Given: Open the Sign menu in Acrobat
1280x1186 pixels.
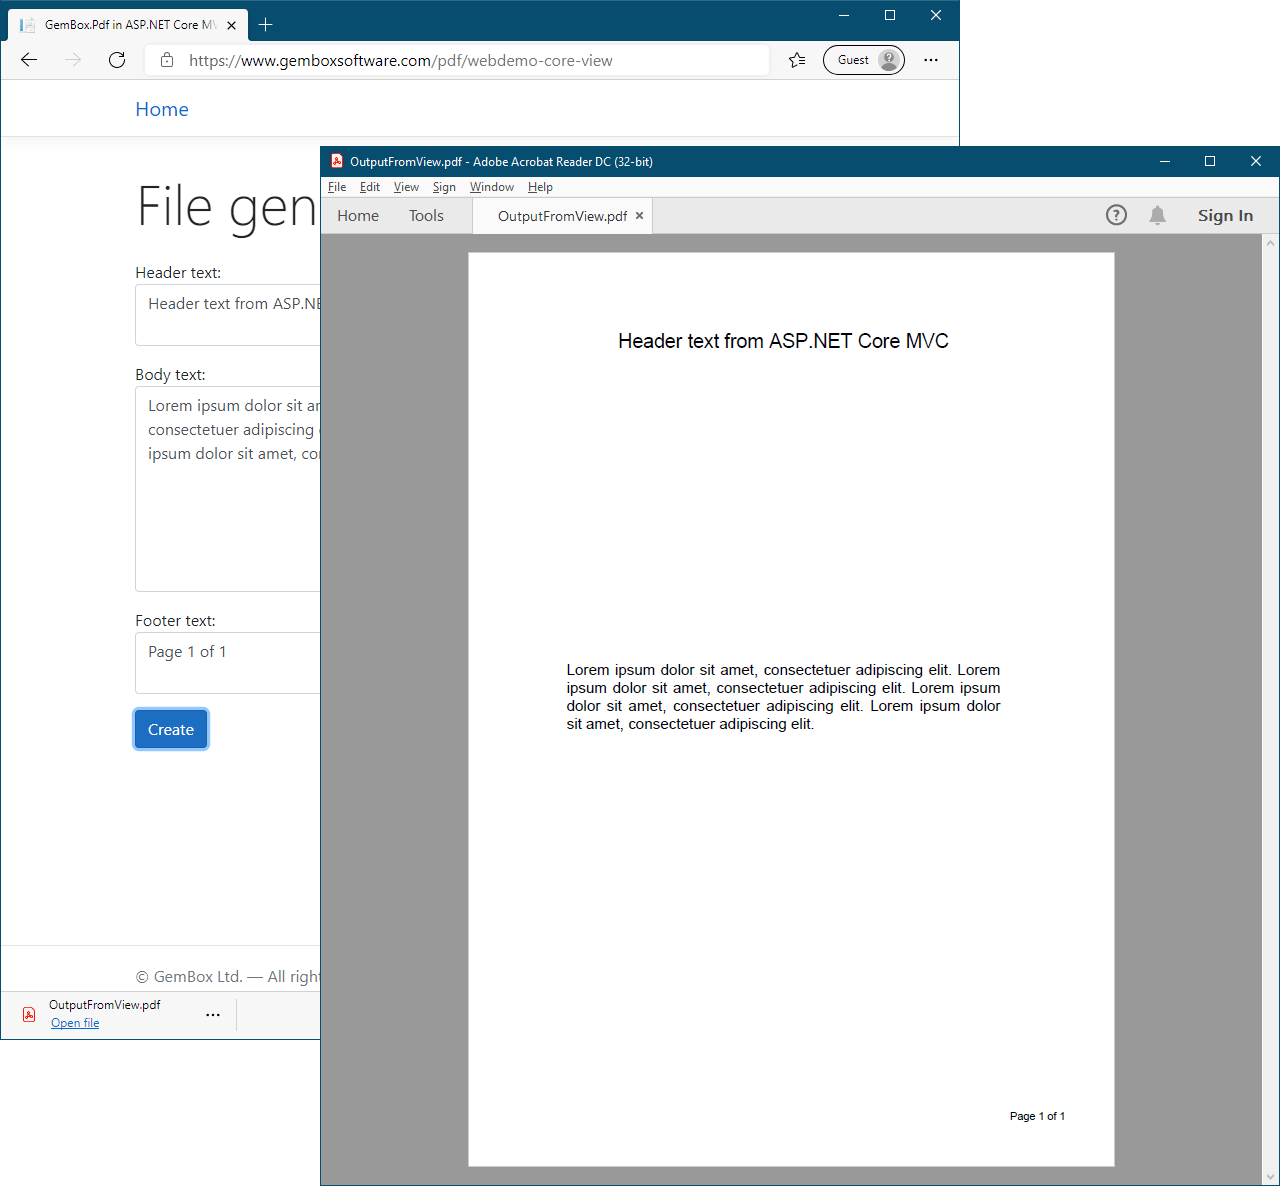Looking at the screenshot, I should tap(444, 187).
